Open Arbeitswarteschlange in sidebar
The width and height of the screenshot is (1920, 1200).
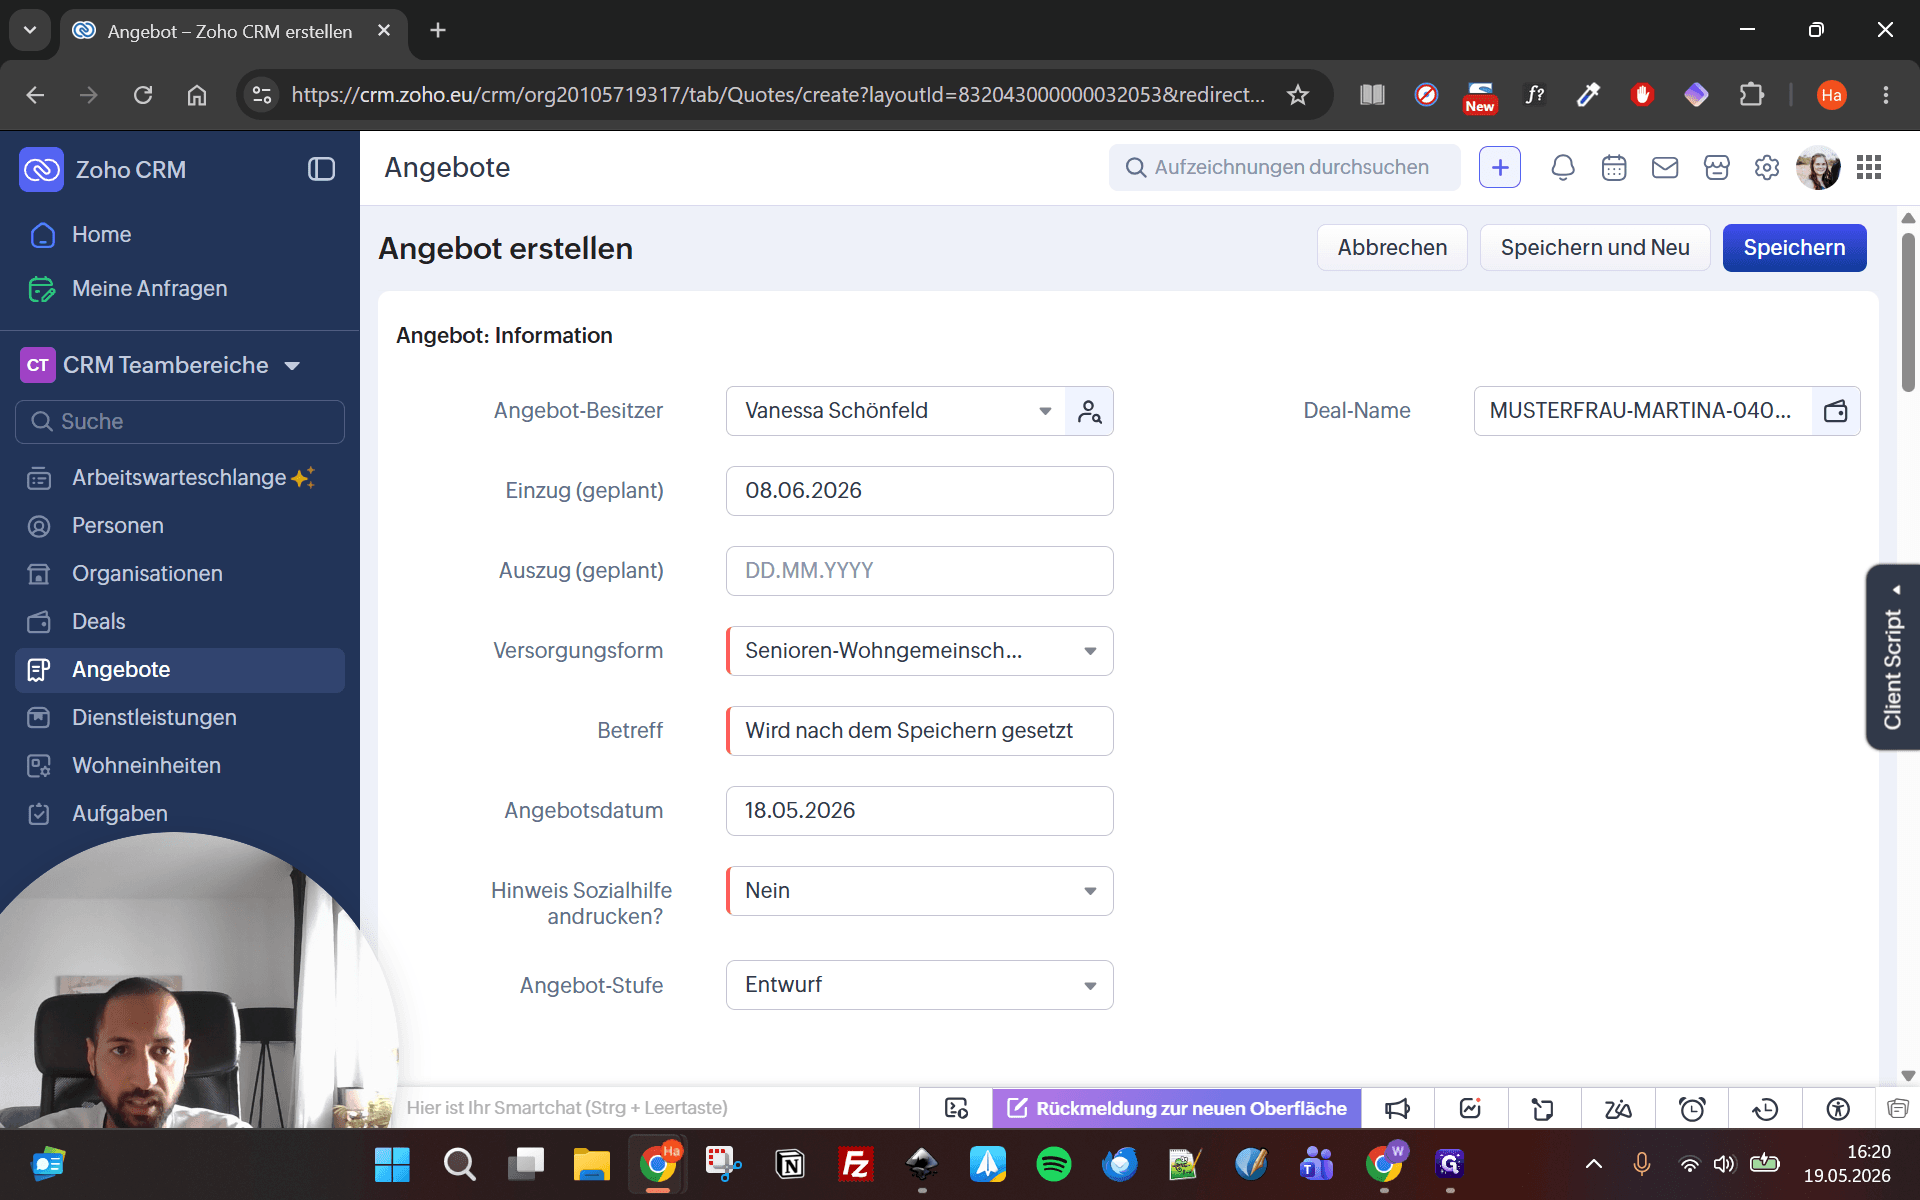tap(179, 478)
